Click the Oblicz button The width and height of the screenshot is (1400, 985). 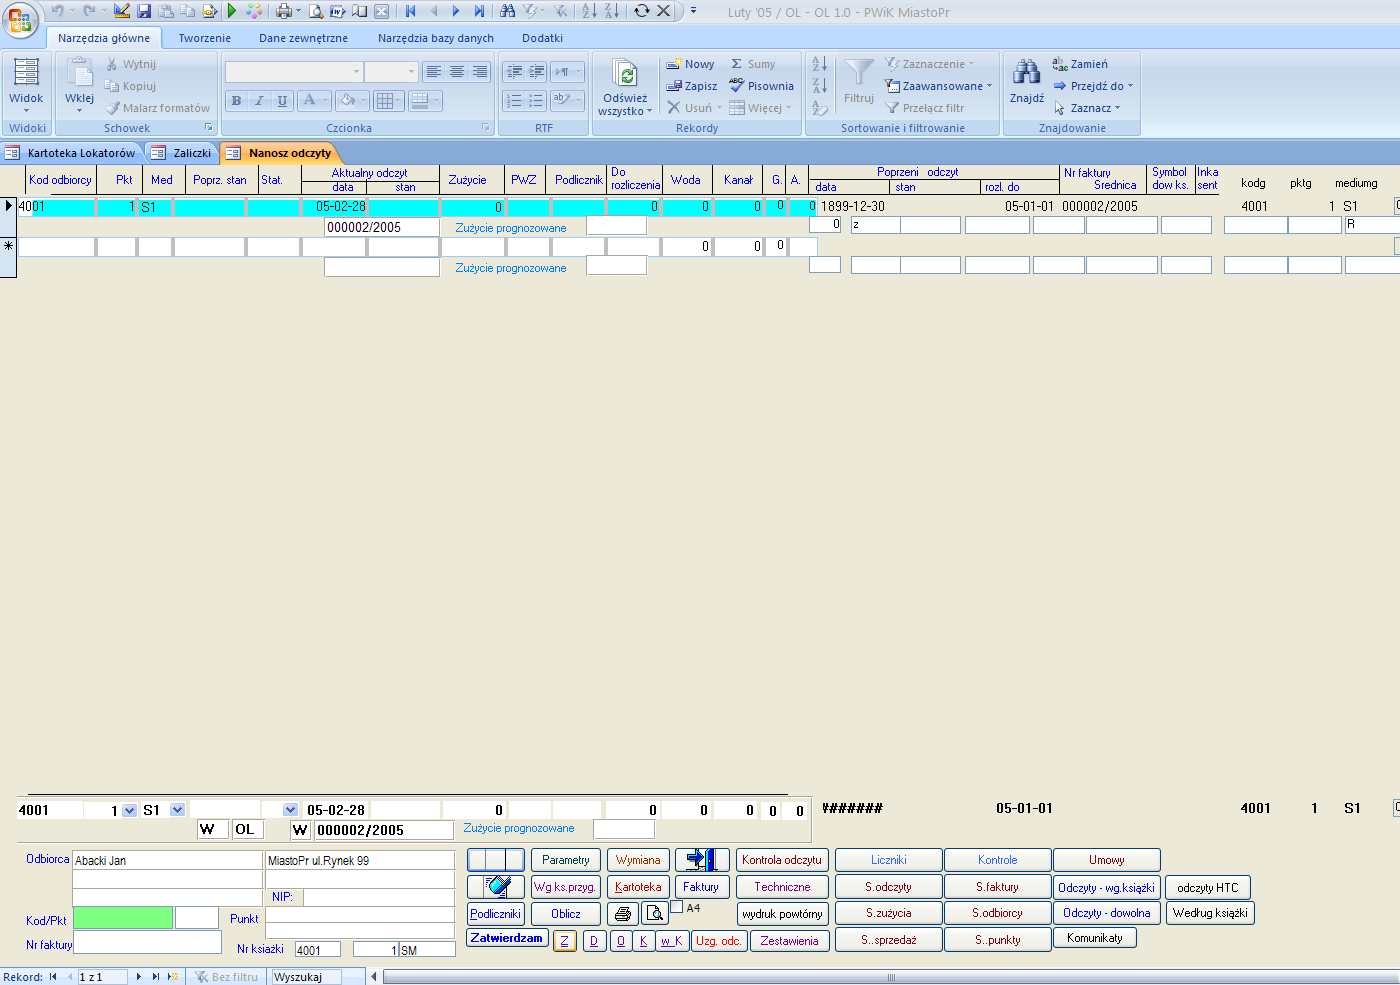[x=565, y=914]
